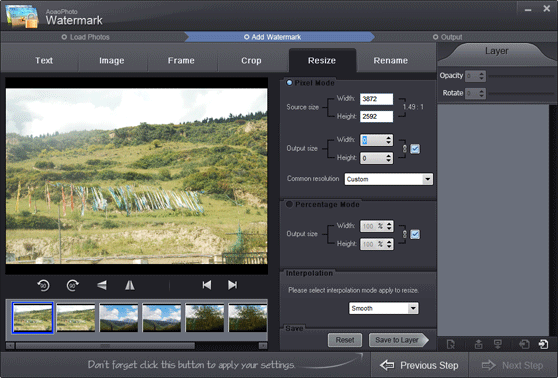The image size is (558, 378).
Task: Click the pixel output Width spinner arrows
Action: pyautogui.click(x=389, y=140)
